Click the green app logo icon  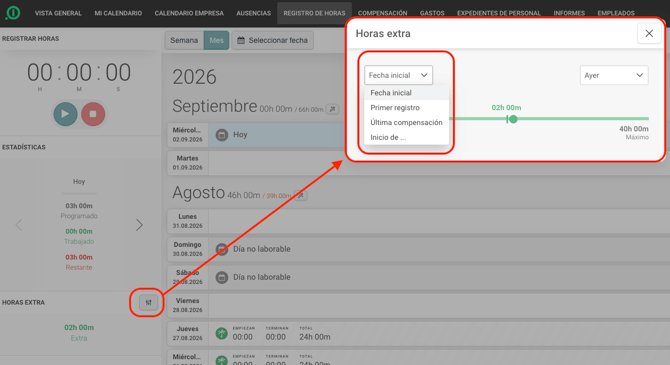pos(13,13)
